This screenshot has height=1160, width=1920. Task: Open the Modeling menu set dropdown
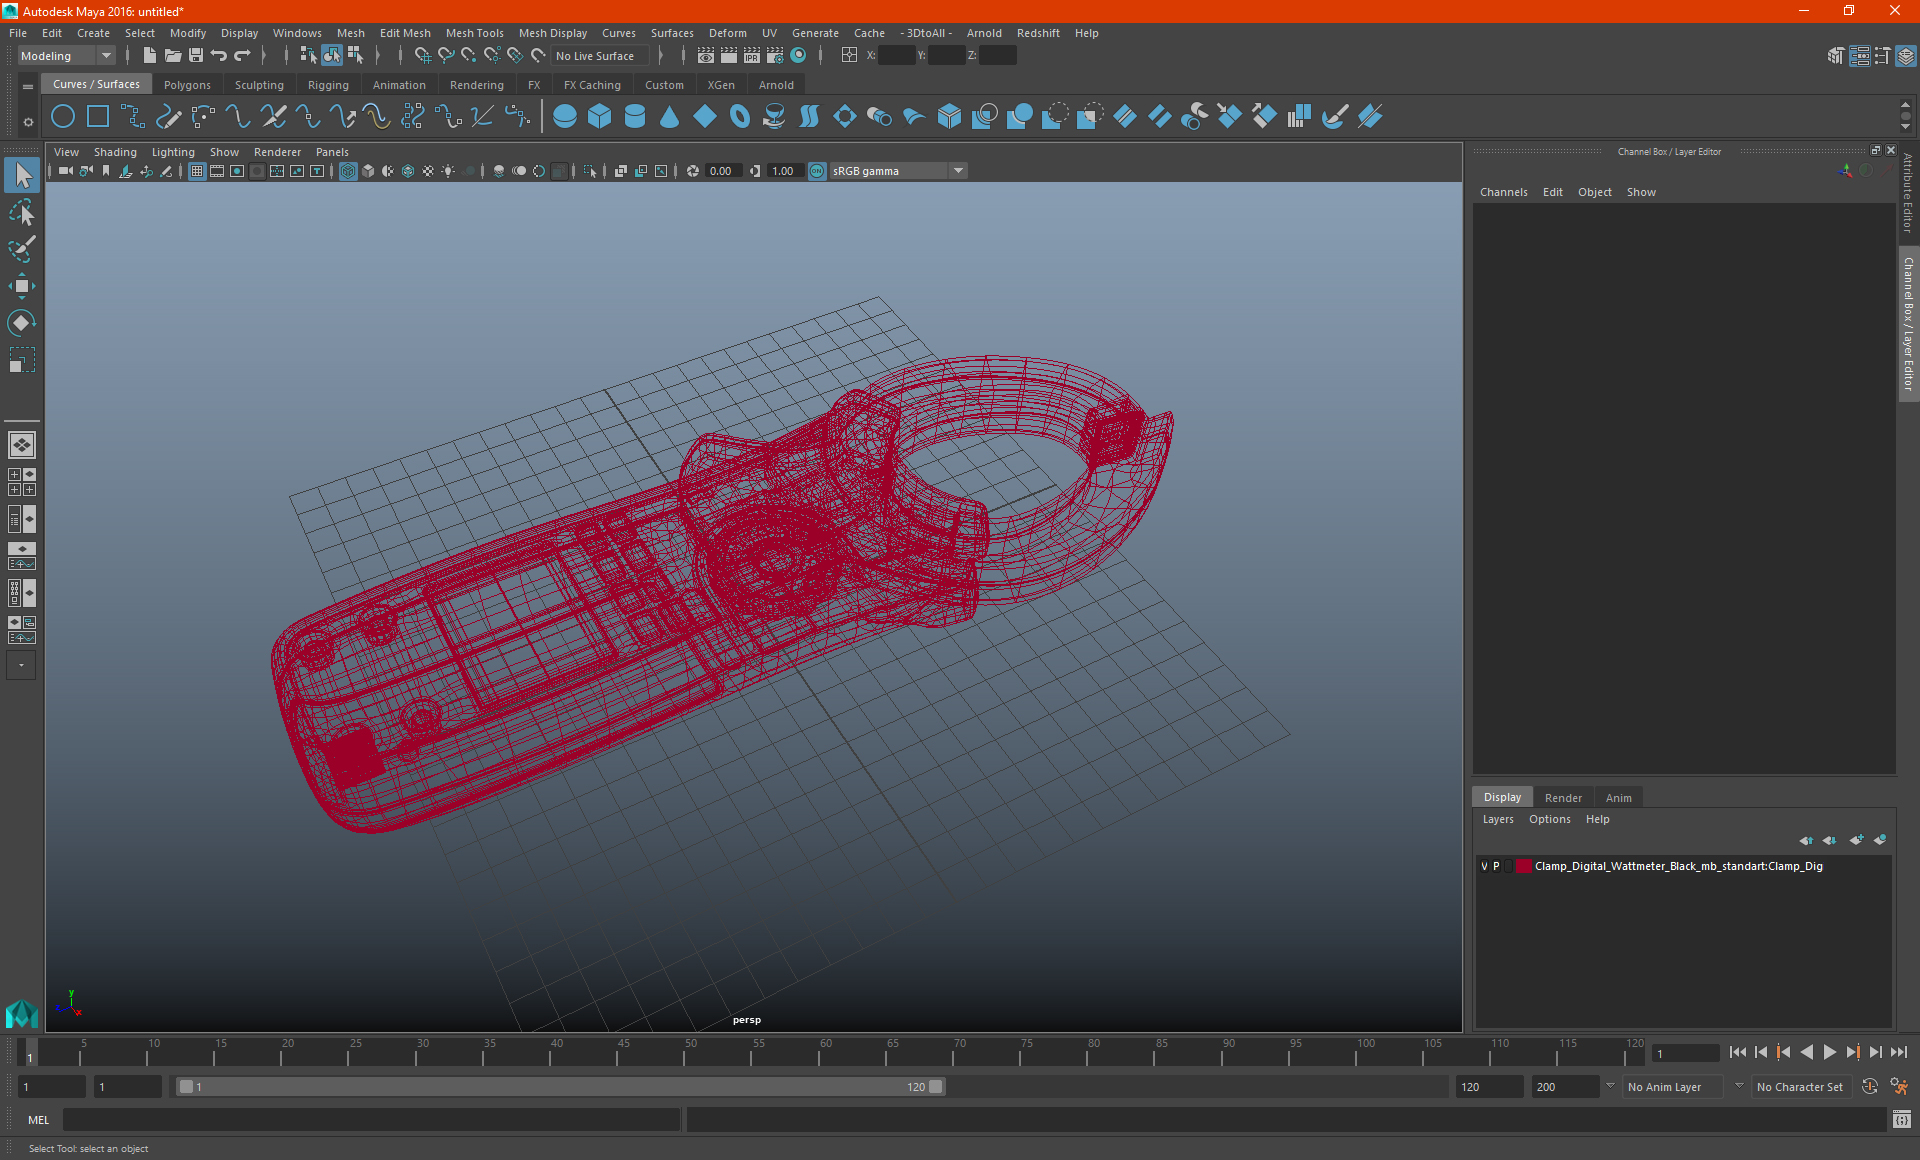(x=105, y=56)
